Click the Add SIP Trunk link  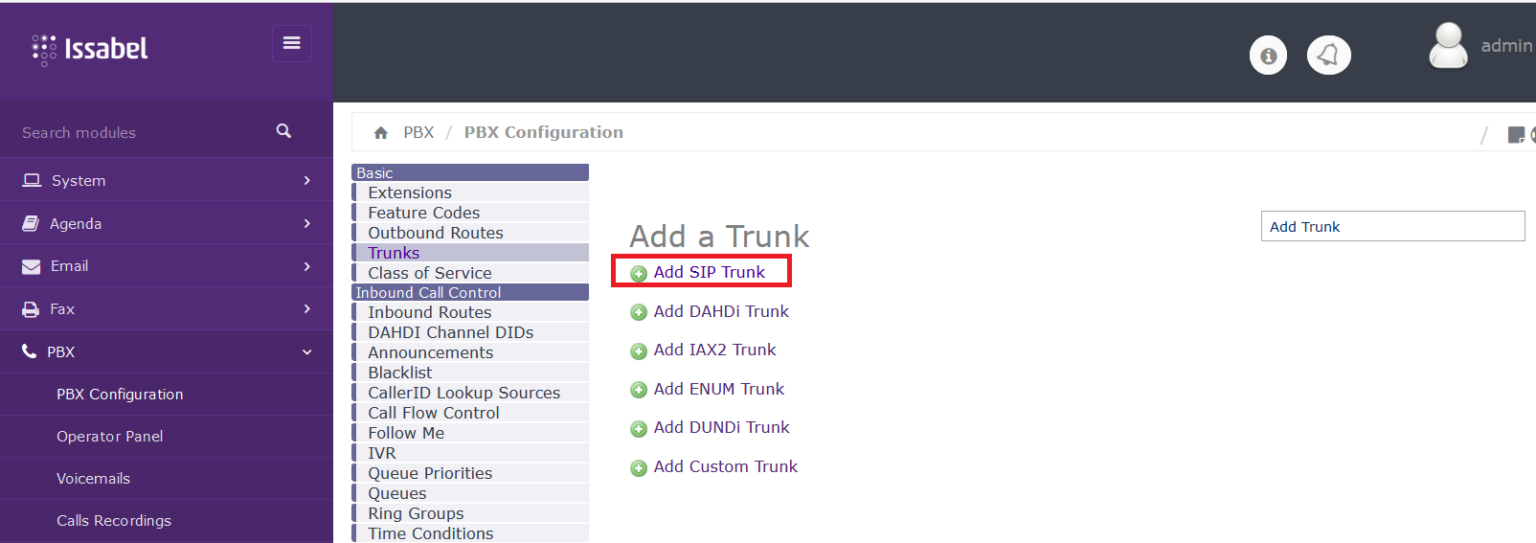pyautogui.click(x=709, y=272)
